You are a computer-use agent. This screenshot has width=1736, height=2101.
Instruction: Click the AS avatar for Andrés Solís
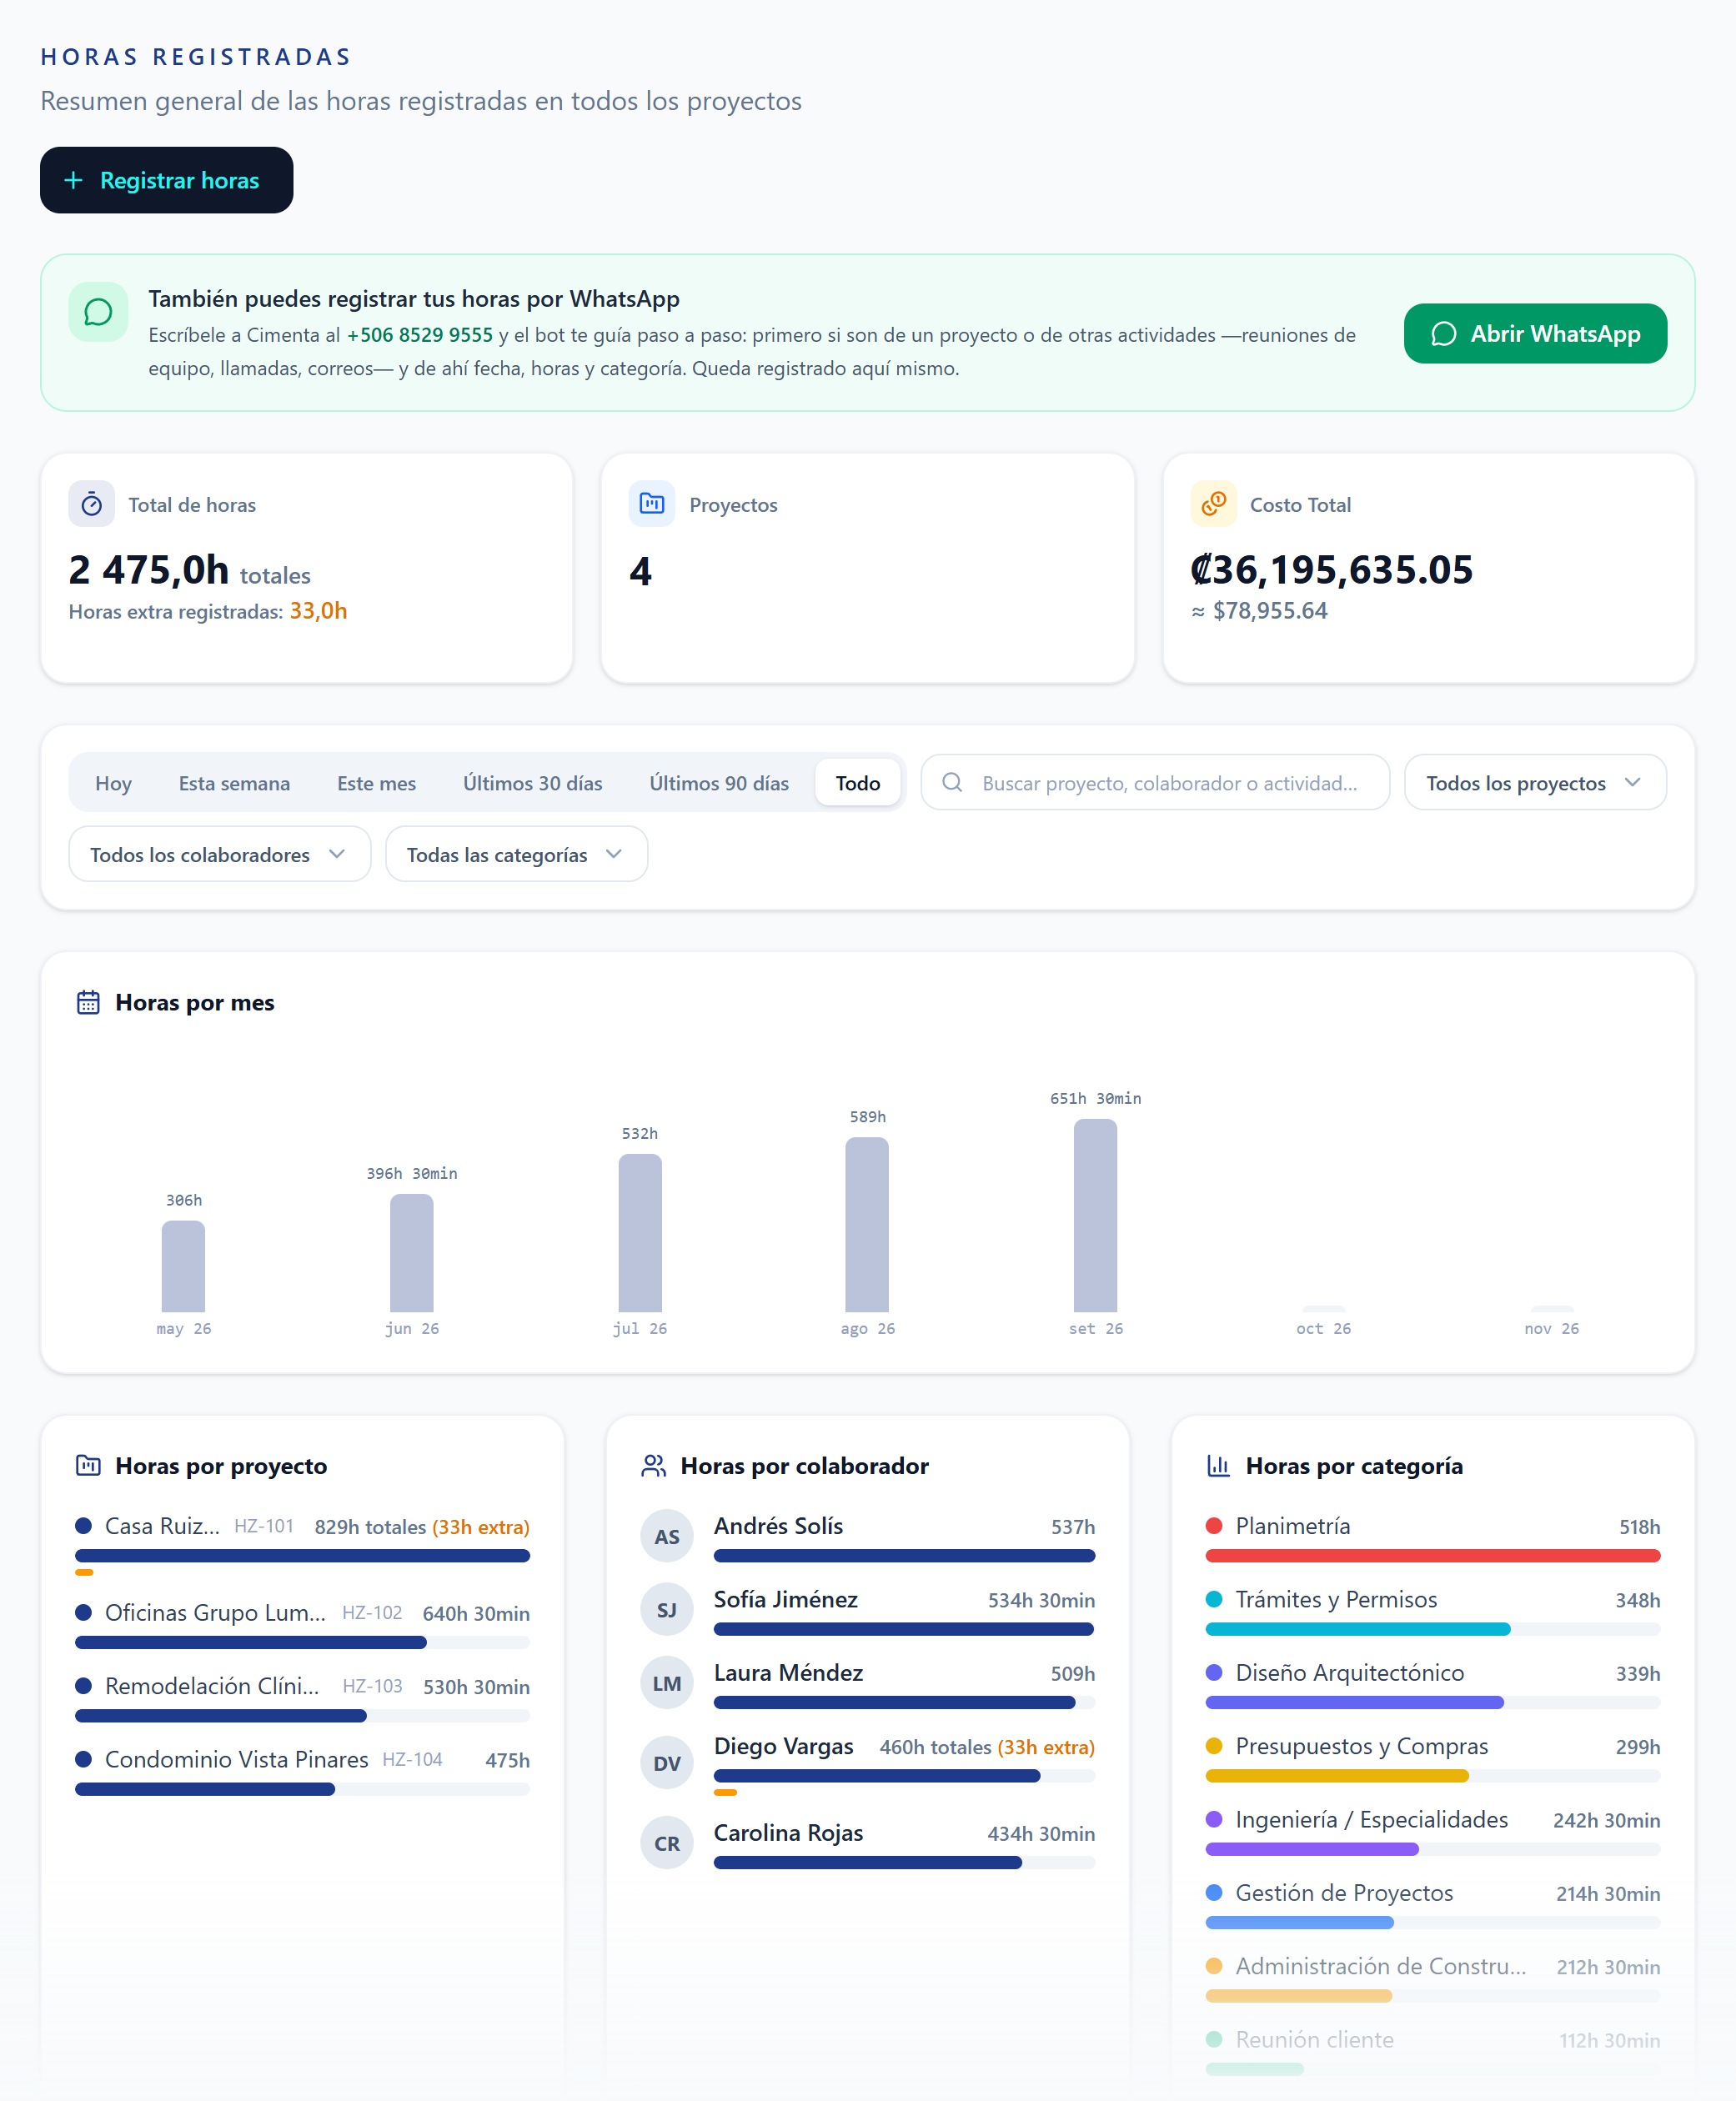point(667,1536)
